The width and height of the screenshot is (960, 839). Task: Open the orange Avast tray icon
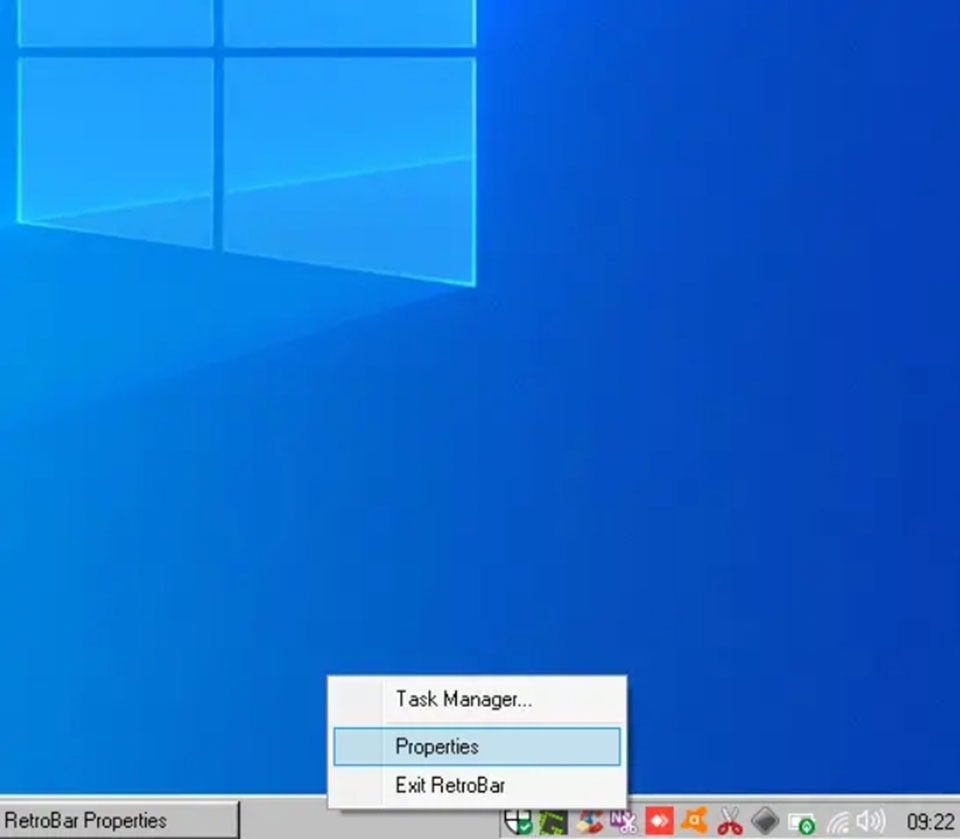(x=695, y=821)
